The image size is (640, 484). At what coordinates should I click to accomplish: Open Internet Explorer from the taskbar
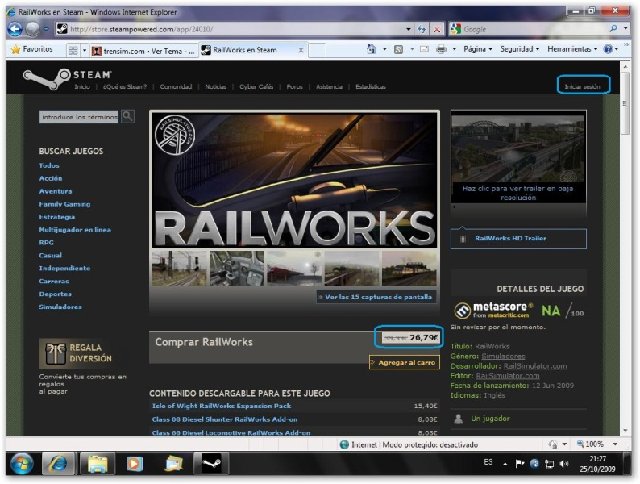click(x=59, y=464)
